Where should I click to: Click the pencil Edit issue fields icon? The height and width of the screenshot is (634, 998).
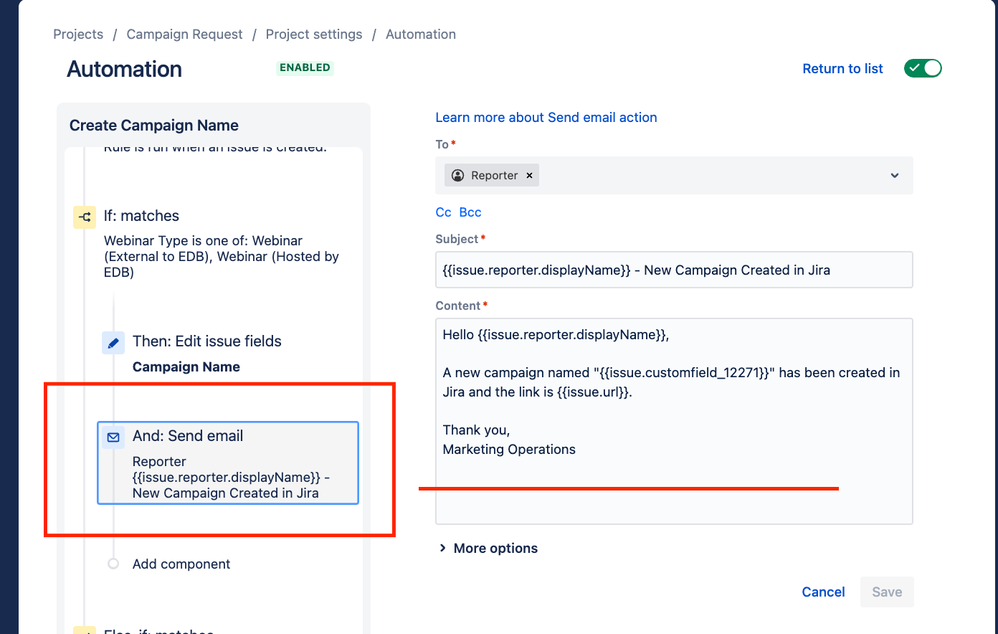[x=113, y=342]
